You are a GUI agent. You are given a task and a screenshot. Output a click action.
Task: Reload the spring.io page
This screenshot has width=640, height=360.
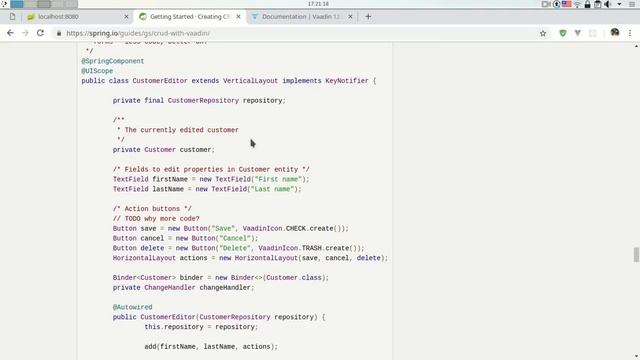pyautogui.click(x=40, y=33)
